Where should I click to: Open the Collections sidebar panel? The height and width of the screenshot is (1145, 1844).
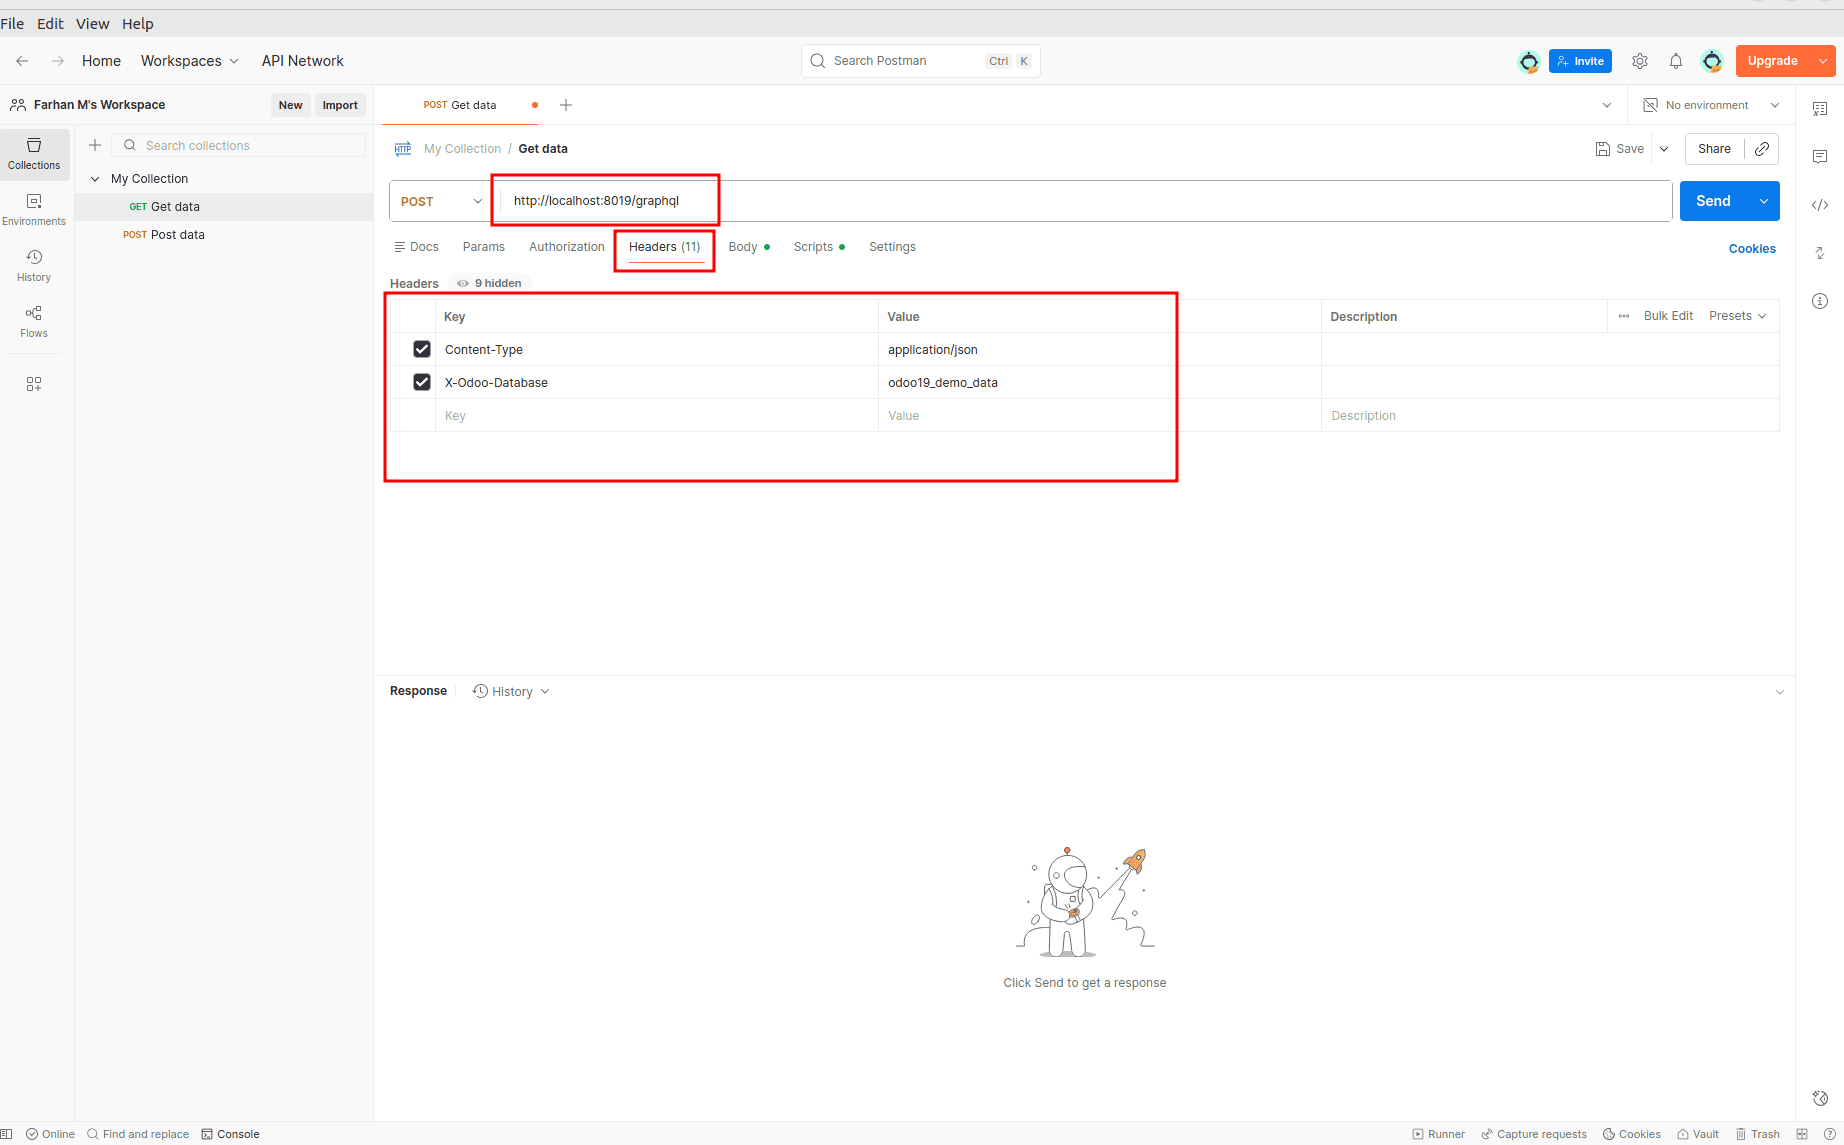click(34, 154)
